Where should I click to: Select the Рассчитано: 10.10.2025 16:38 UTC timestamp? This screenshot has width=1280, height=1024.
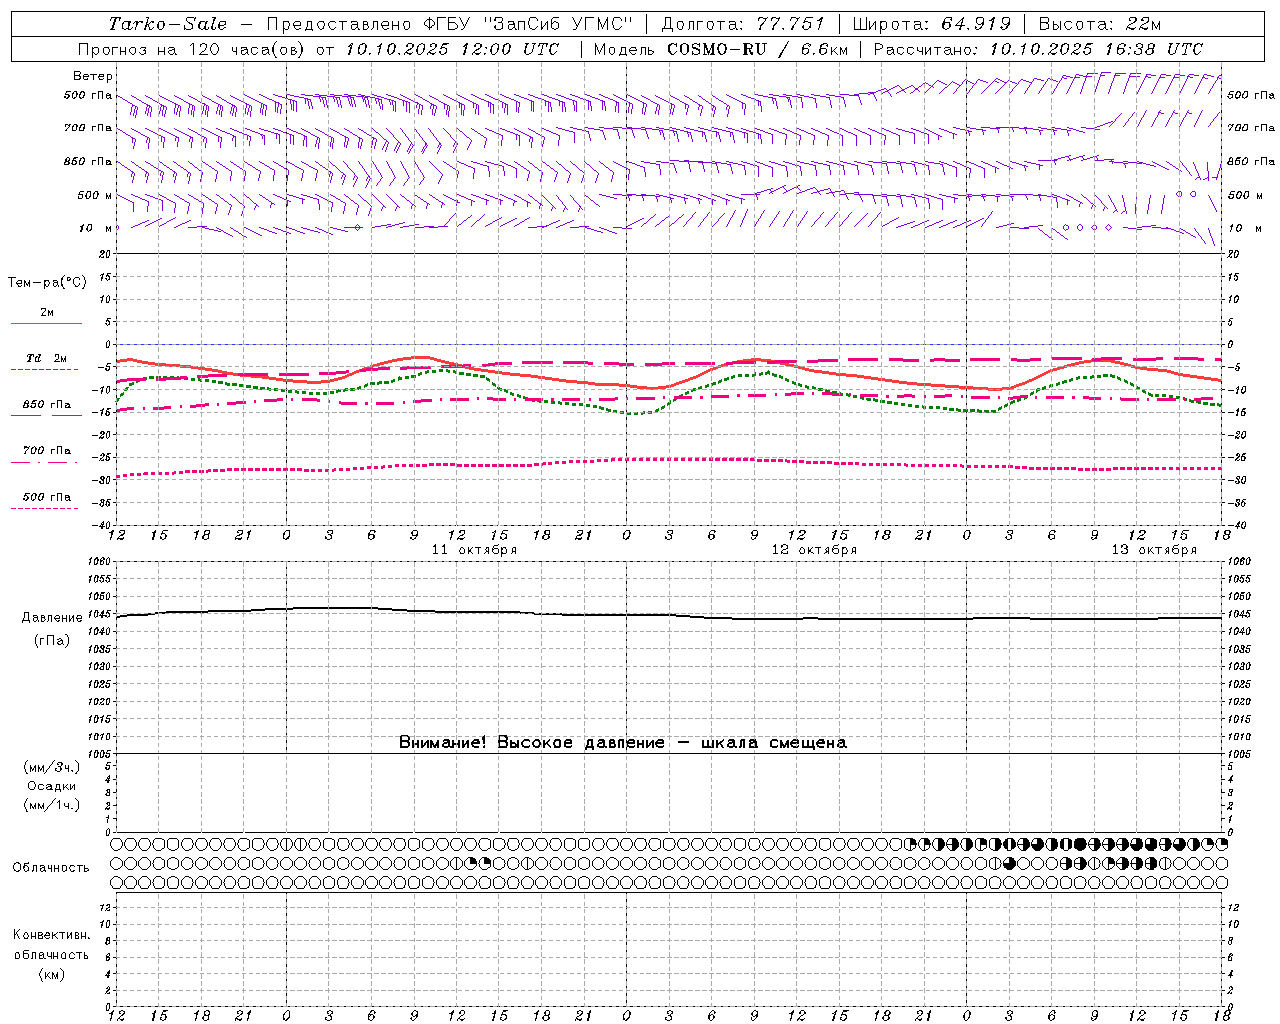point(1038,49)
